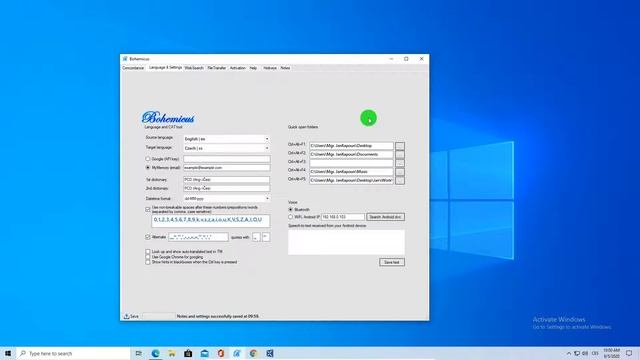This screenshot has width=640, height=360.
Task: Toggle the non-breakable spaces checkbox
Action: (148, 209)
